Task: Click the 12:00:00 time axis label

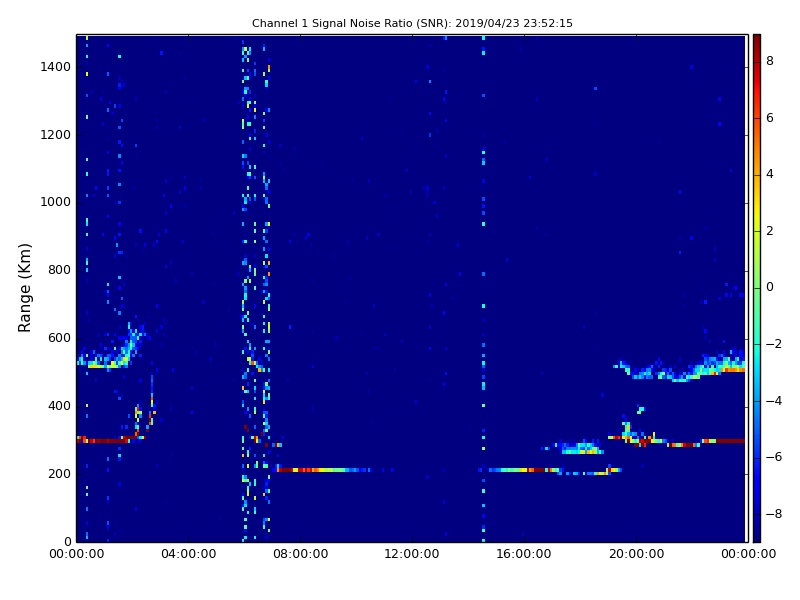Action: (x=412, y=554)
